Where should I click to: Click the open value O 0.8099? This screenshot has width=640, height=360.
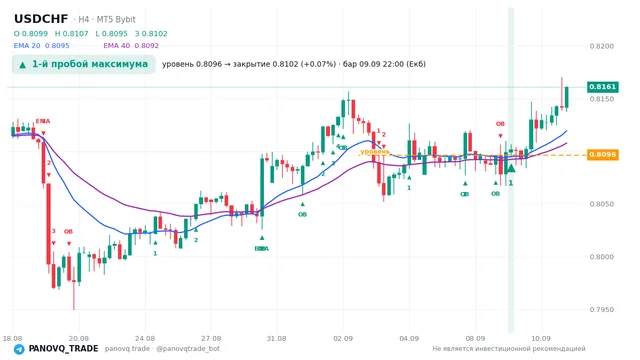tap(31, 33)
